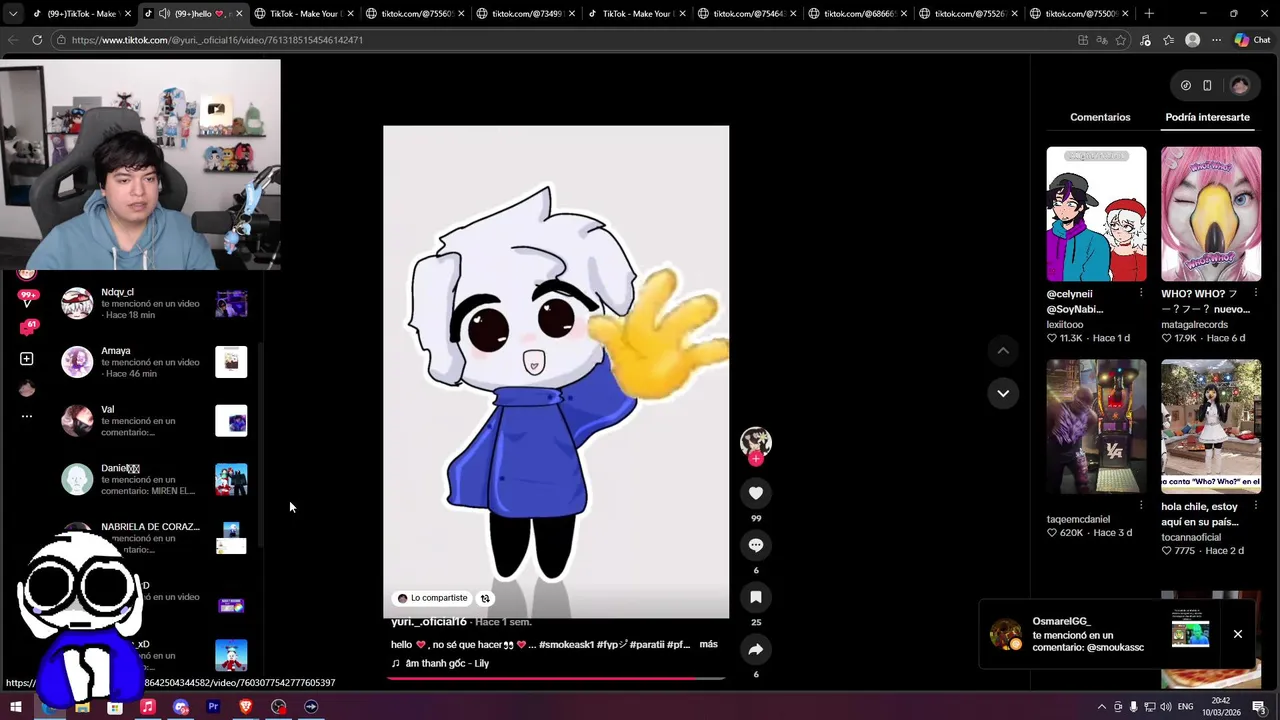Go to next video with down arrow
Image resolution: width=1280 pixels, height=720 pixels.
(x=1003, y=393)
